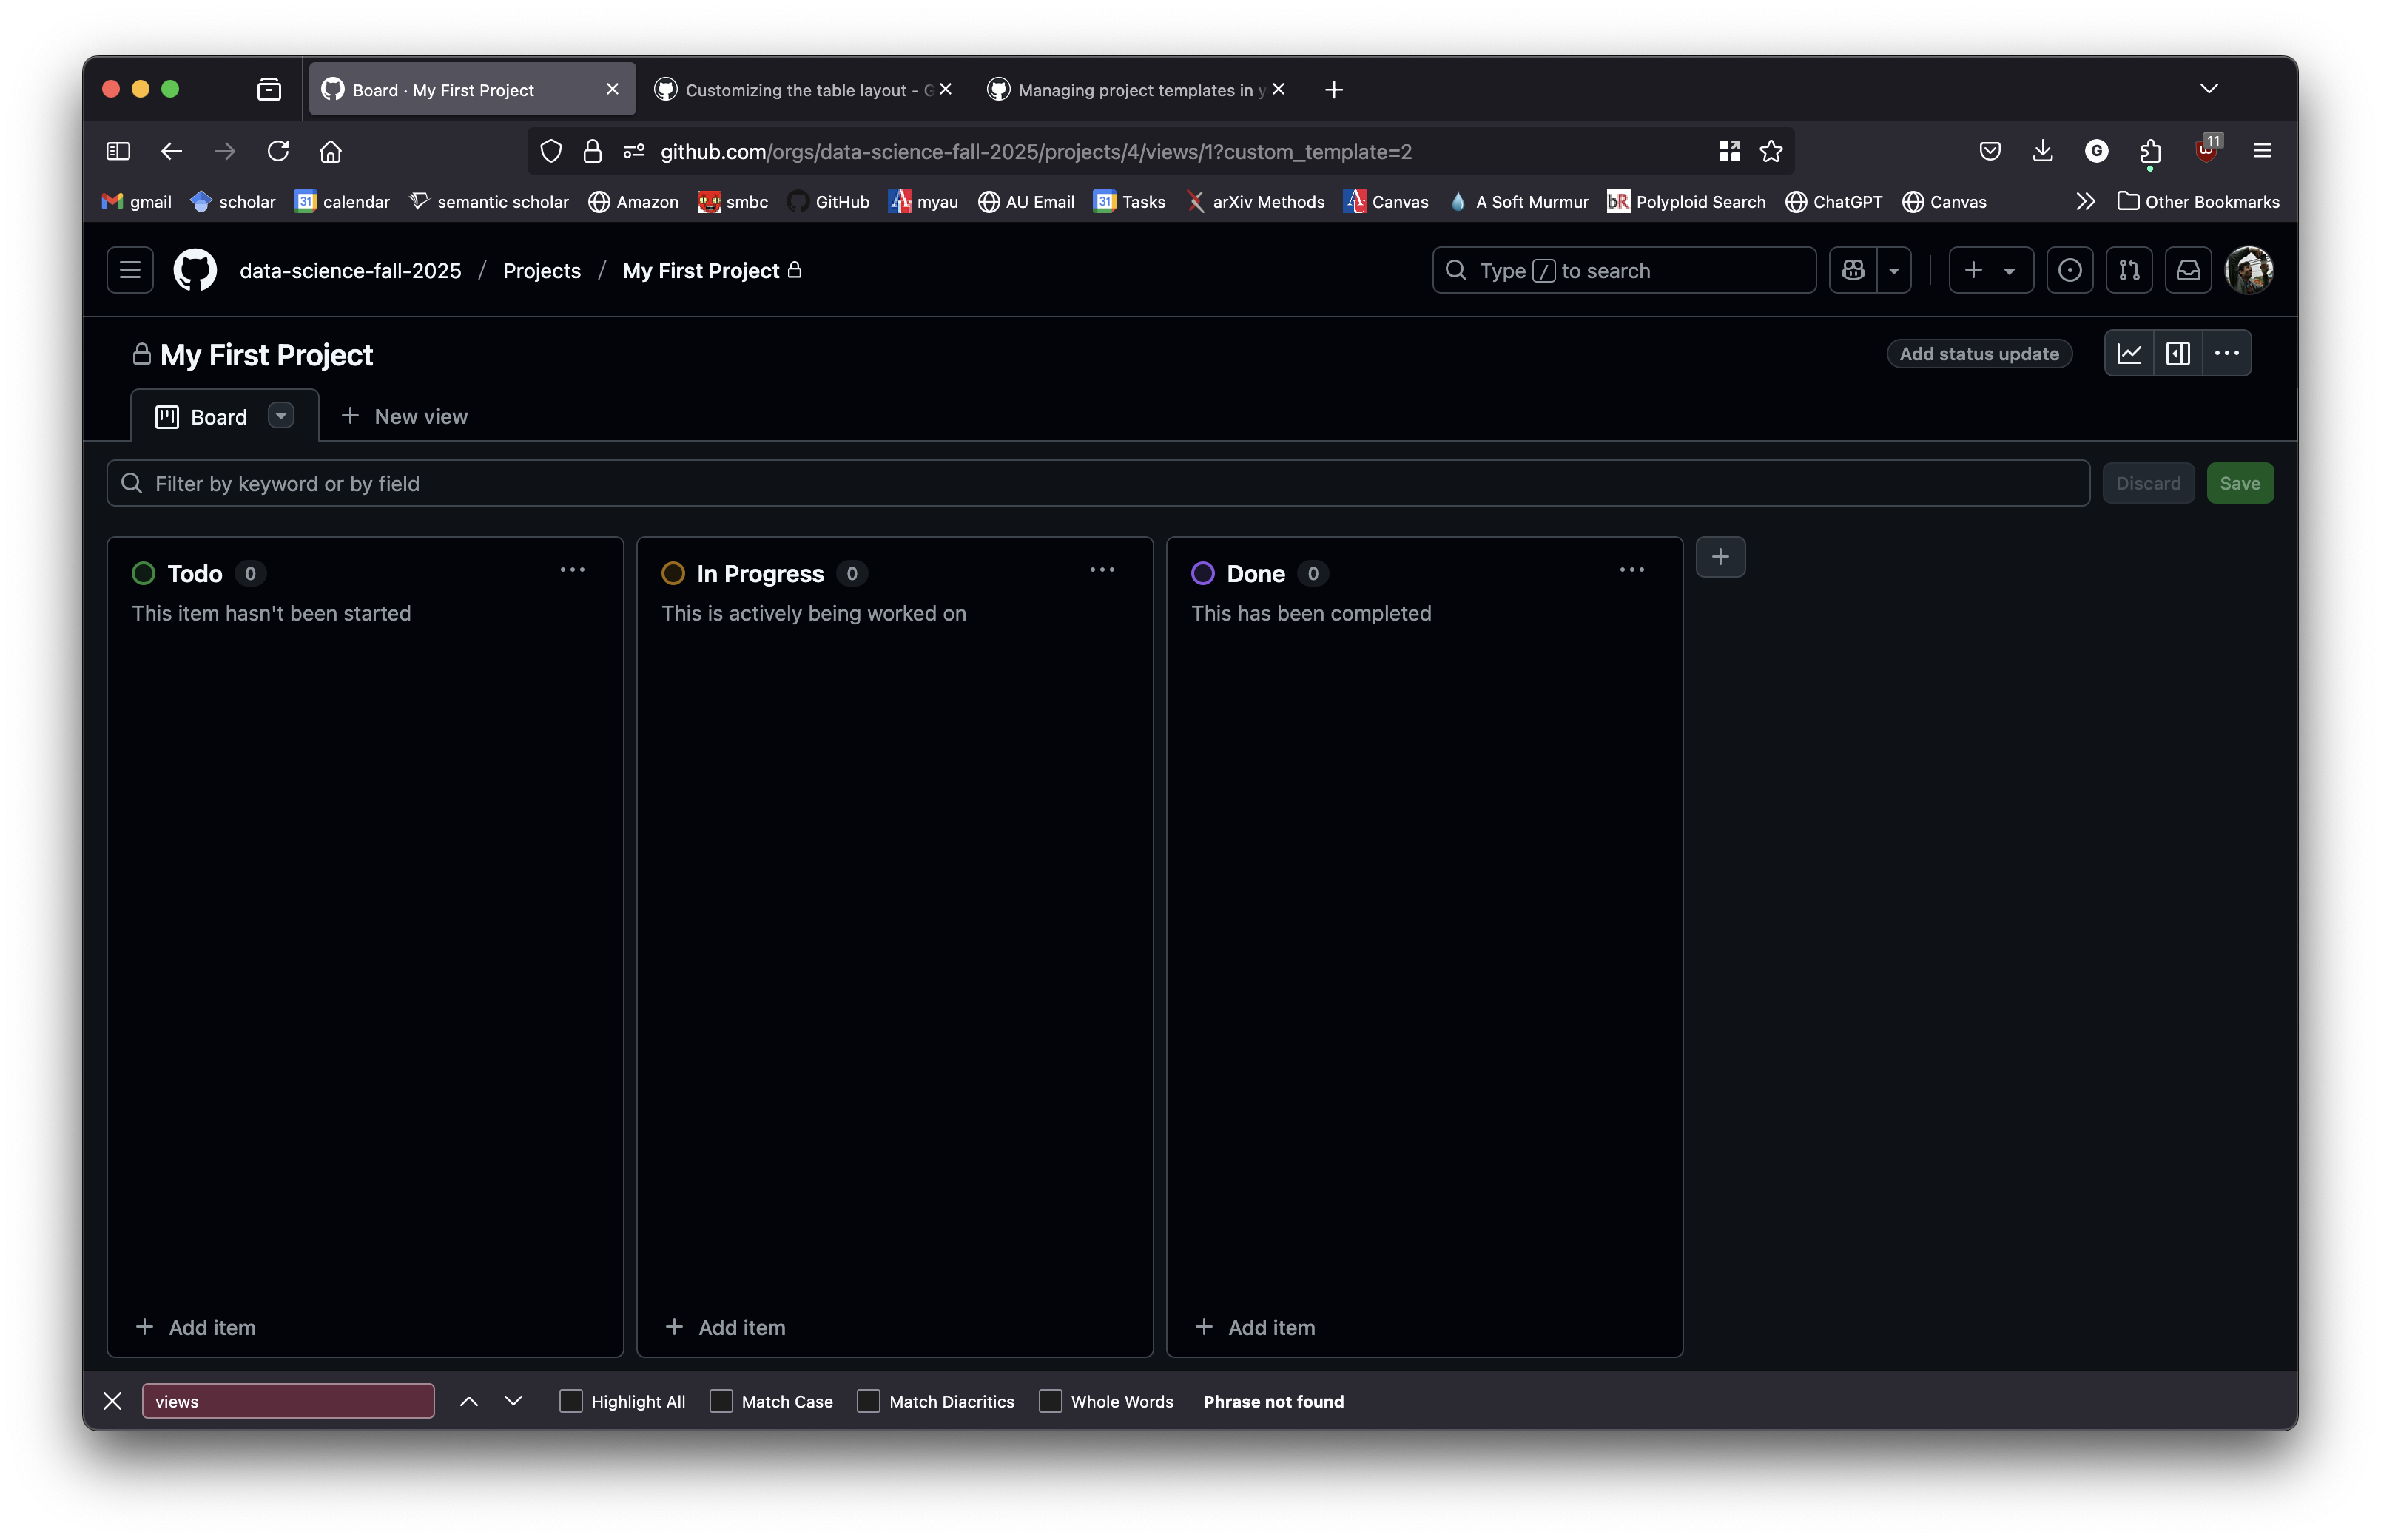Focus the Filter by keyword field

tap(1098, 483)
